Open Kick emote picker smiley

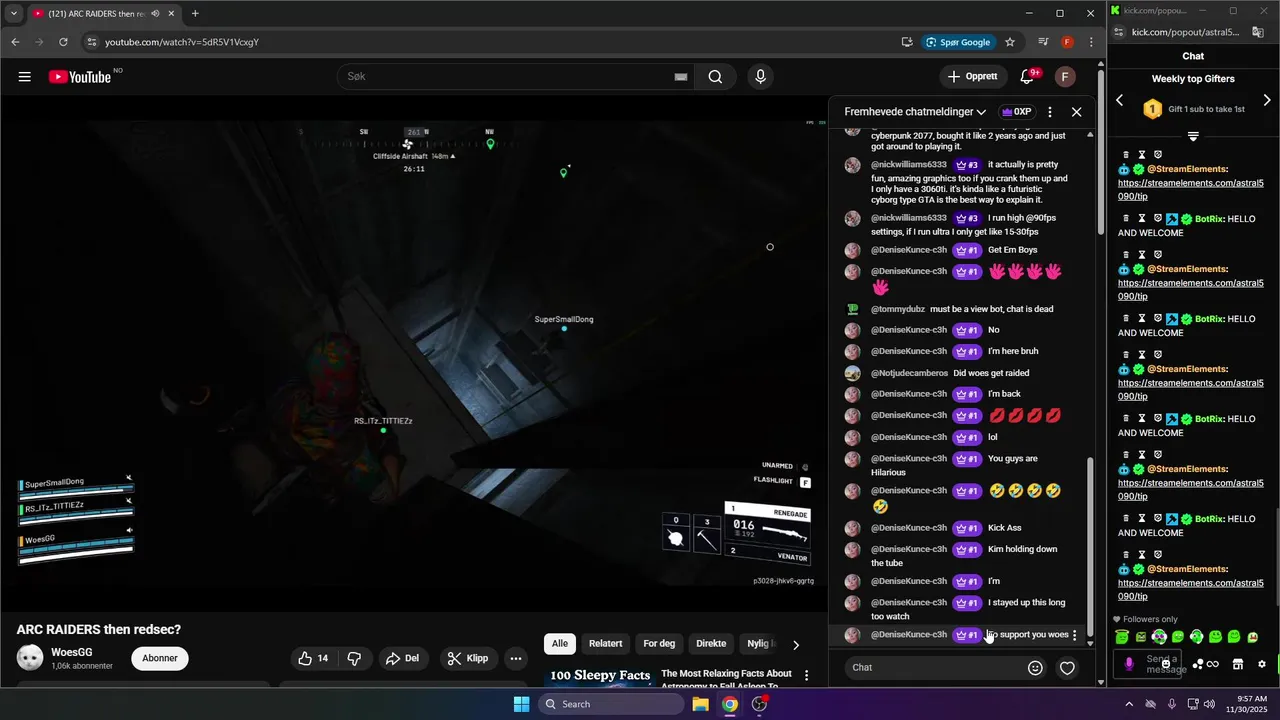1166,664
